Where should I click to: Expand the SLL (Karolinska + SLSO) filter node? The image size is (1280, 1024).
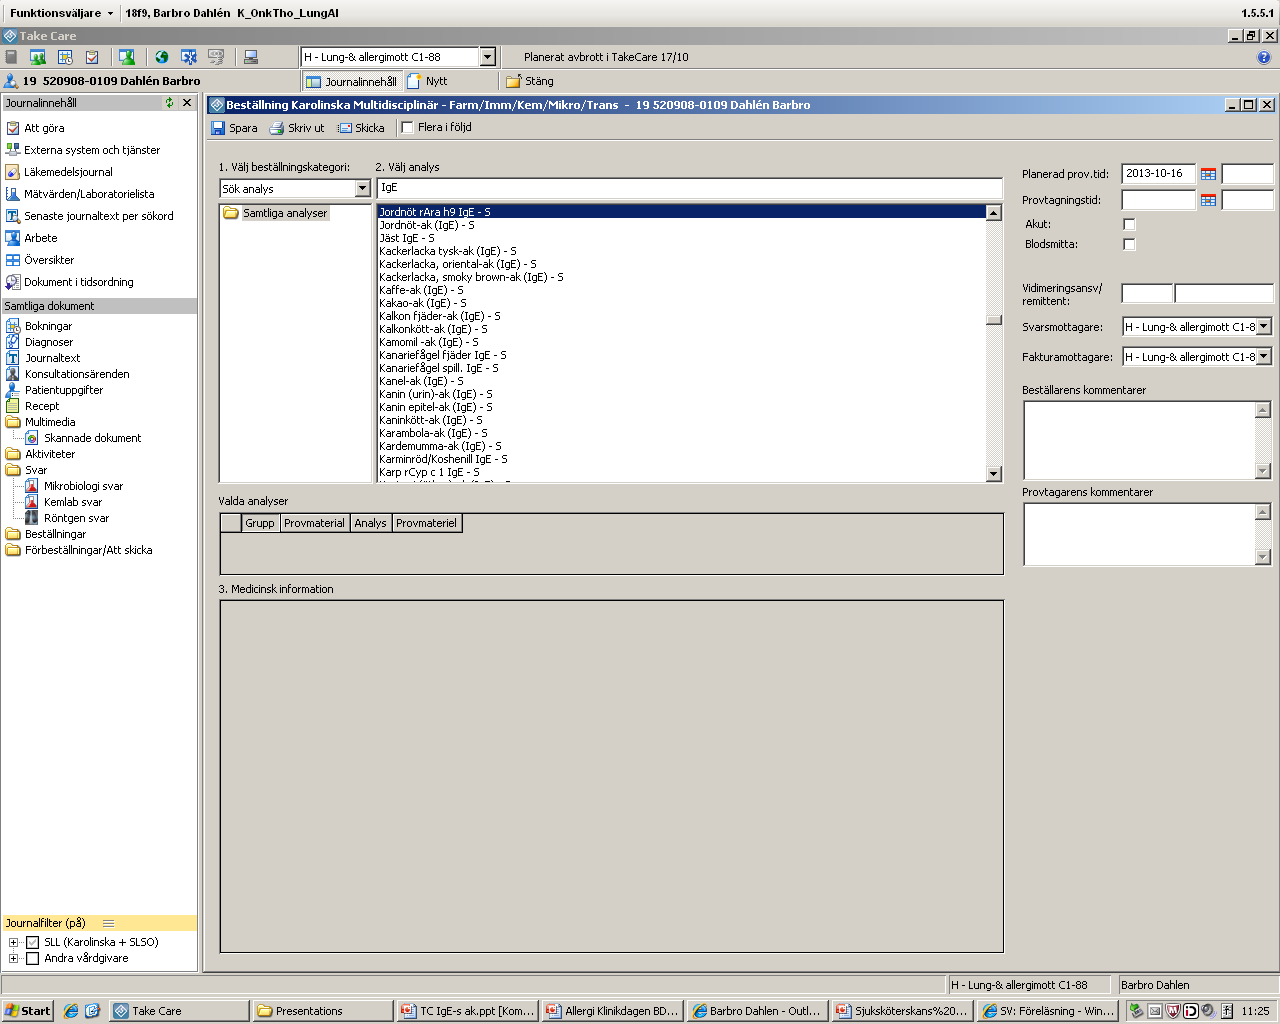click(13, 942)
